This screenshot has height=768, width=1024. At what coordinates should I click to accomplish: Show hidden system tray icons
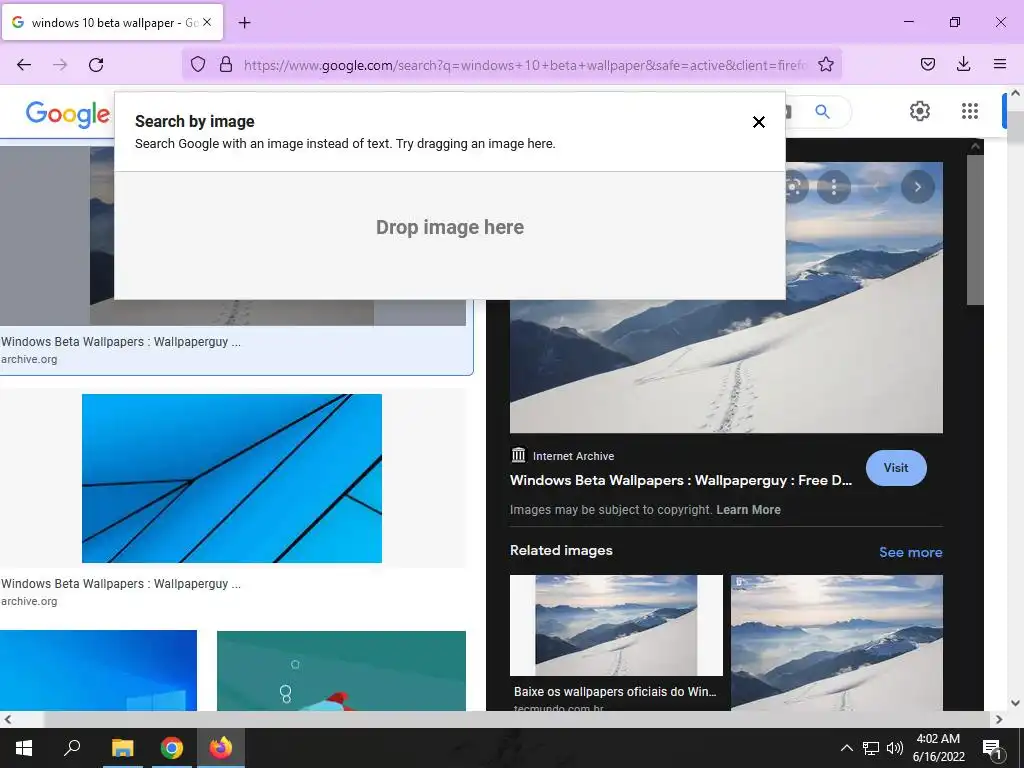pyautogui.click(x=846, y=748)
